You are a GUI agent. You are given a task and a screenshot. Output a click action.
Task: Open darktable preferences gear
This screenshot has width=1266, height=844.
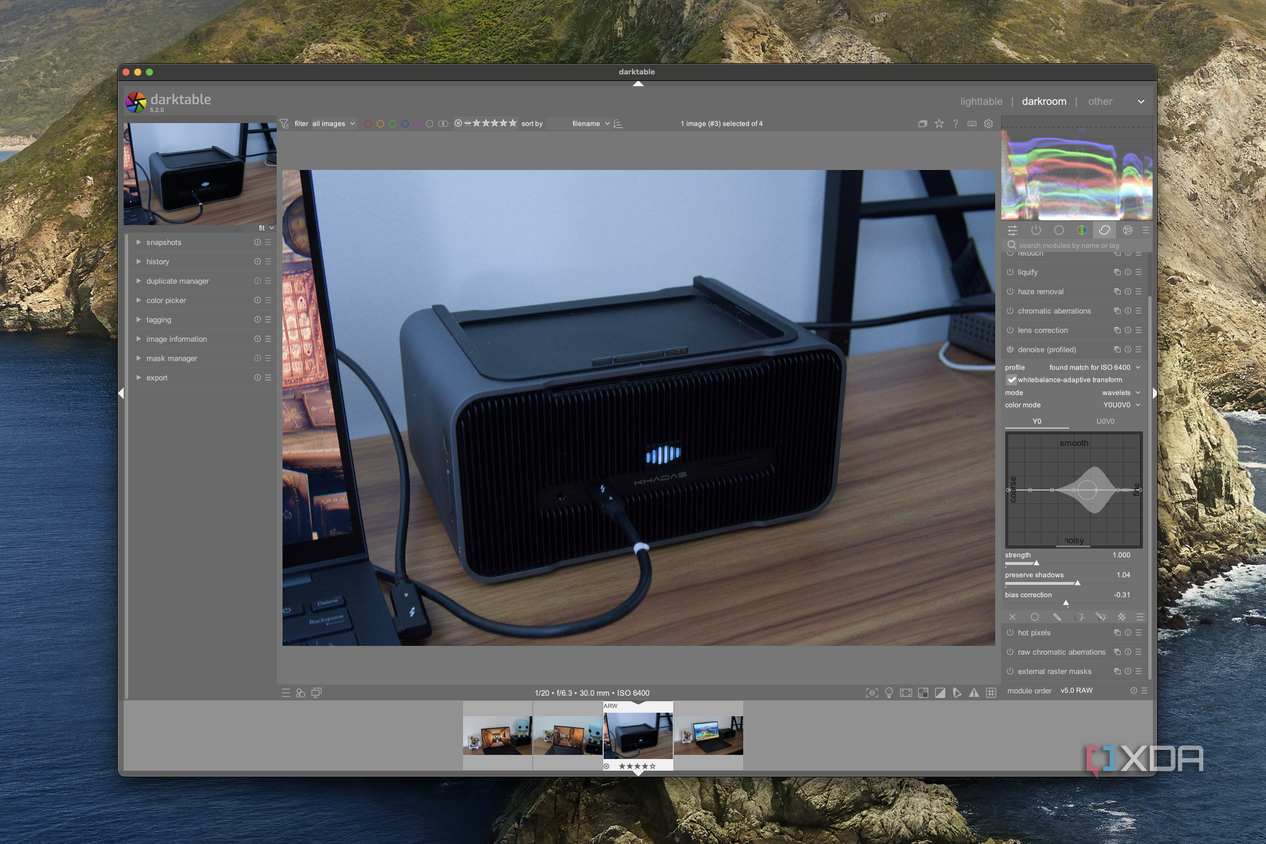(x=989, y=124)
